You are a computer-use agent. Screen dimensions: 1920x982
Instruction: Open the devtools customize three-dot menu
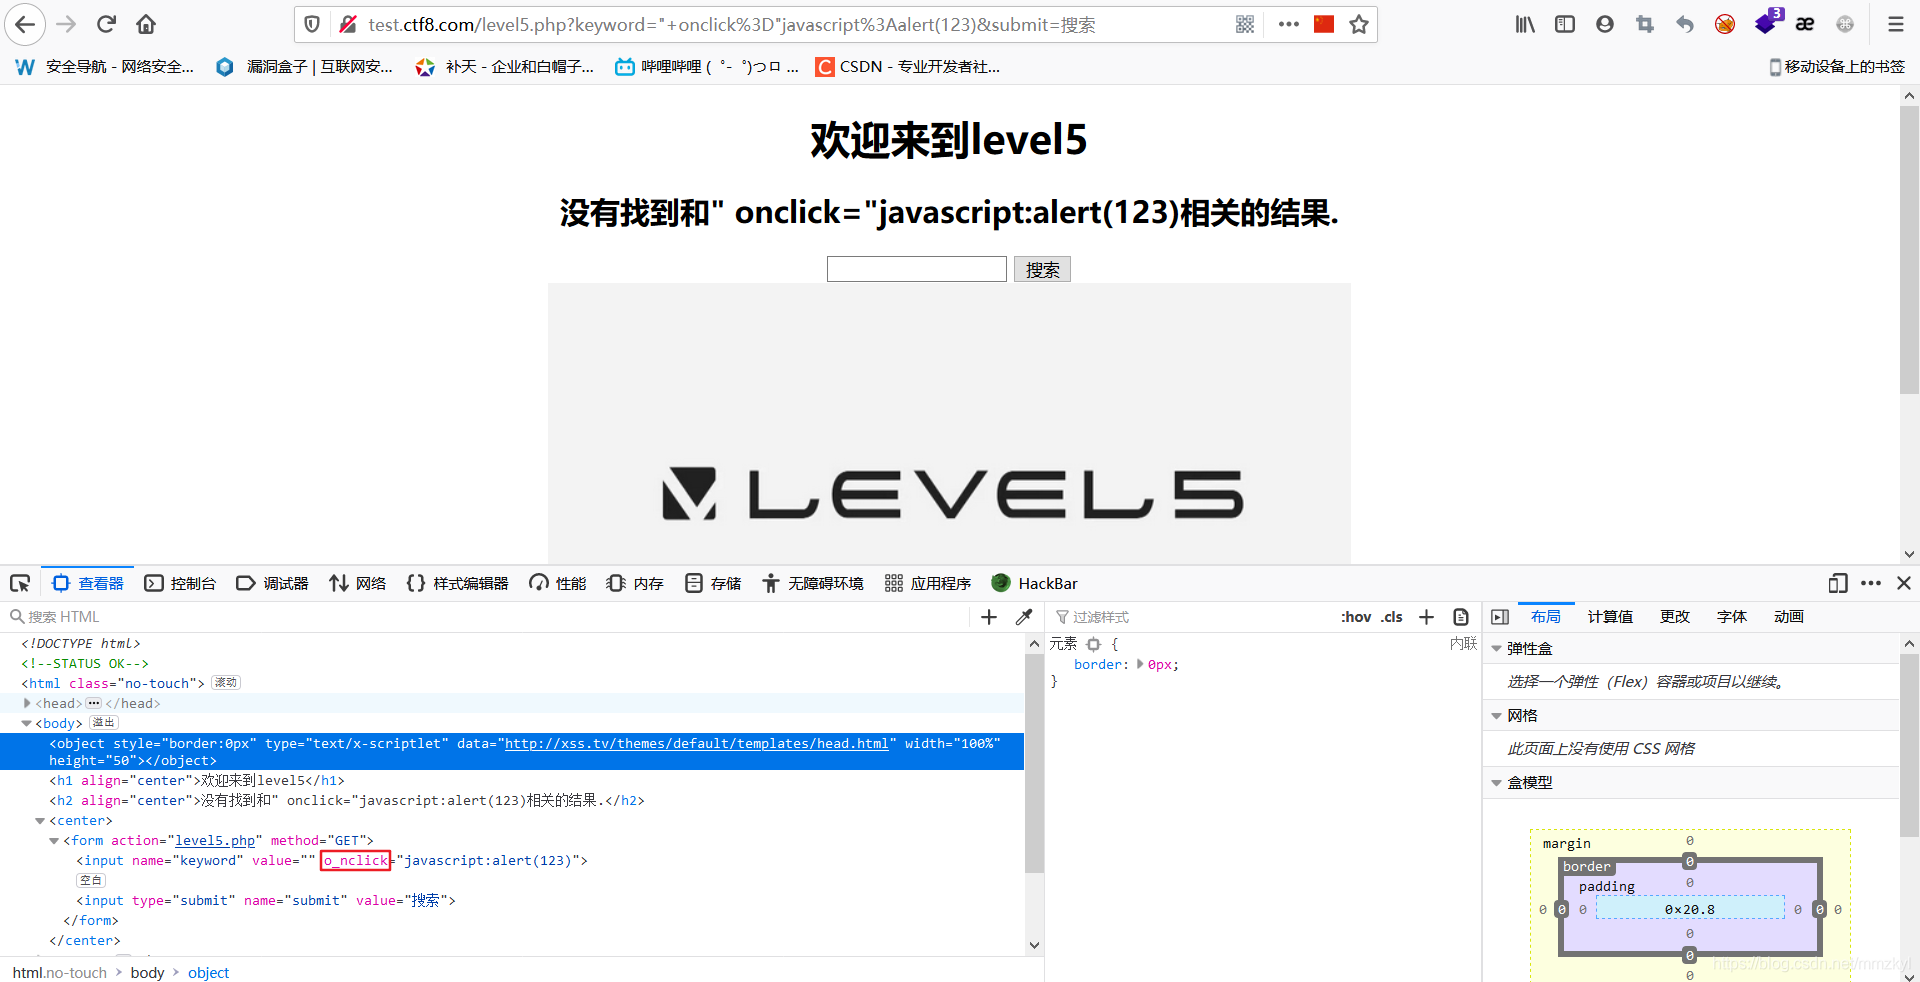pos(1871,583)
